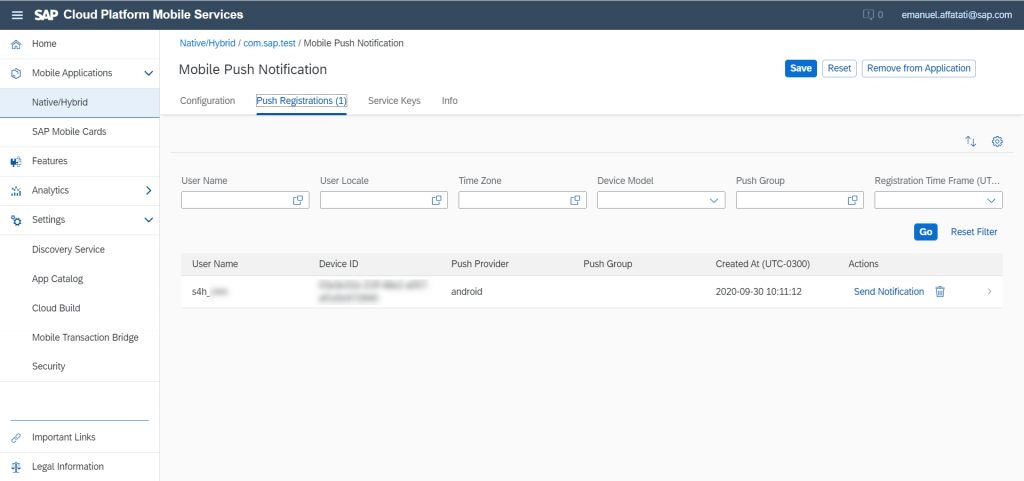Click the Push Group column header
Viewport: 1024px width, 481px height.
(608, 264)
